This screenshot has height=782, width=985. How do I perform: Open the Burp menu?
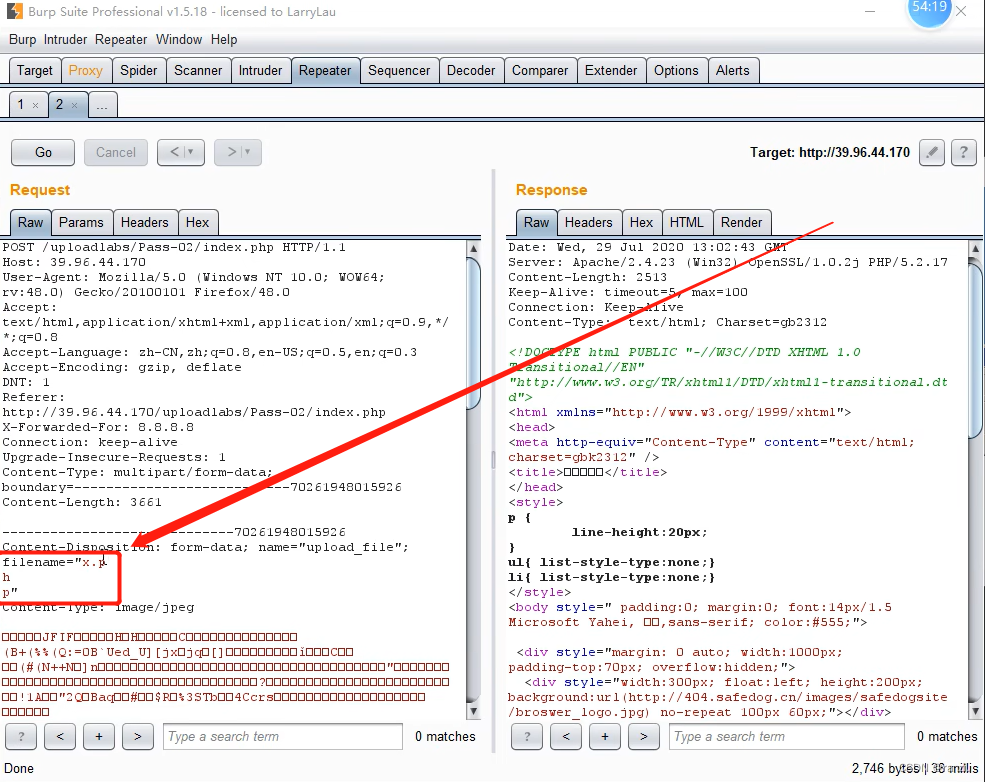(23, 40)
